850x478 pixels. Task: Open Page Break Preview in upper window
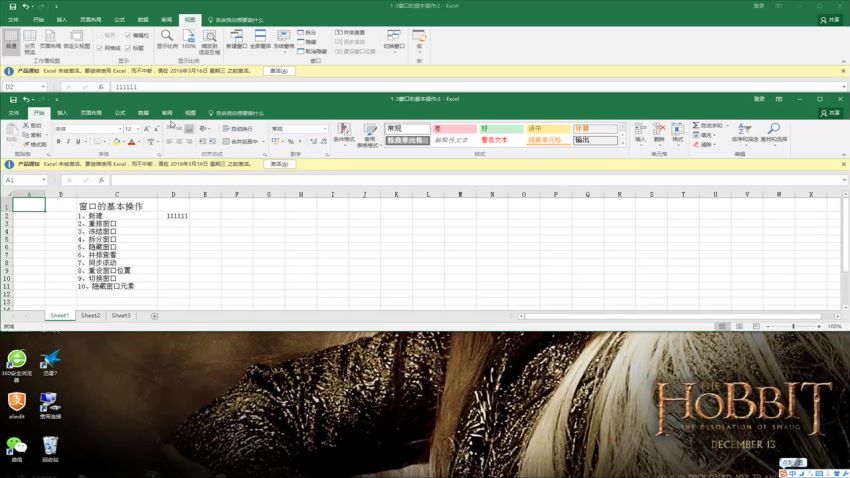[x=29, y=41]
